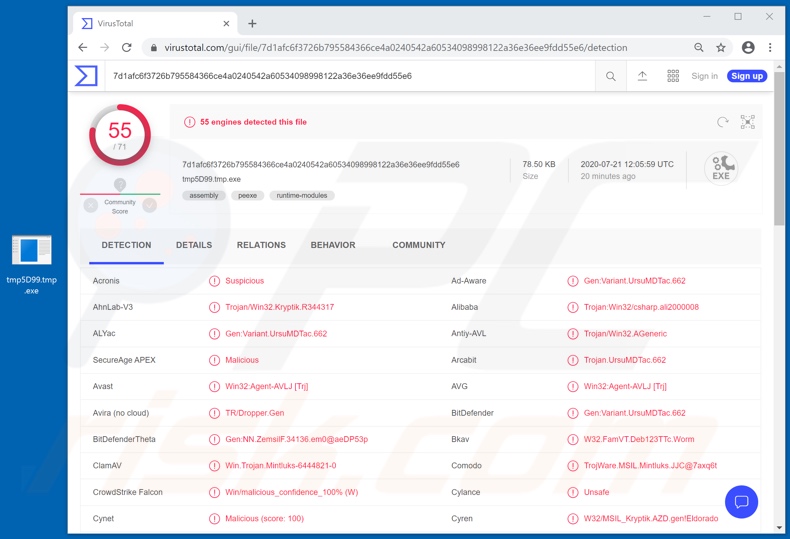
Task: Switch to the DETAILS tab
Action: click(x=194, y=245)
